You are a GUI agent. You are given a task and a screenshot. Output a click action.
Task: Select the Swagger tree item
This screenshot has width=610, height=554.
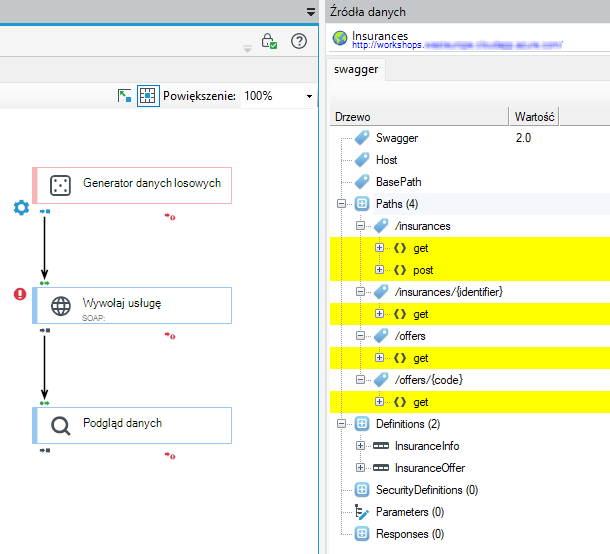pyautogui.click(x=397, y=138)
